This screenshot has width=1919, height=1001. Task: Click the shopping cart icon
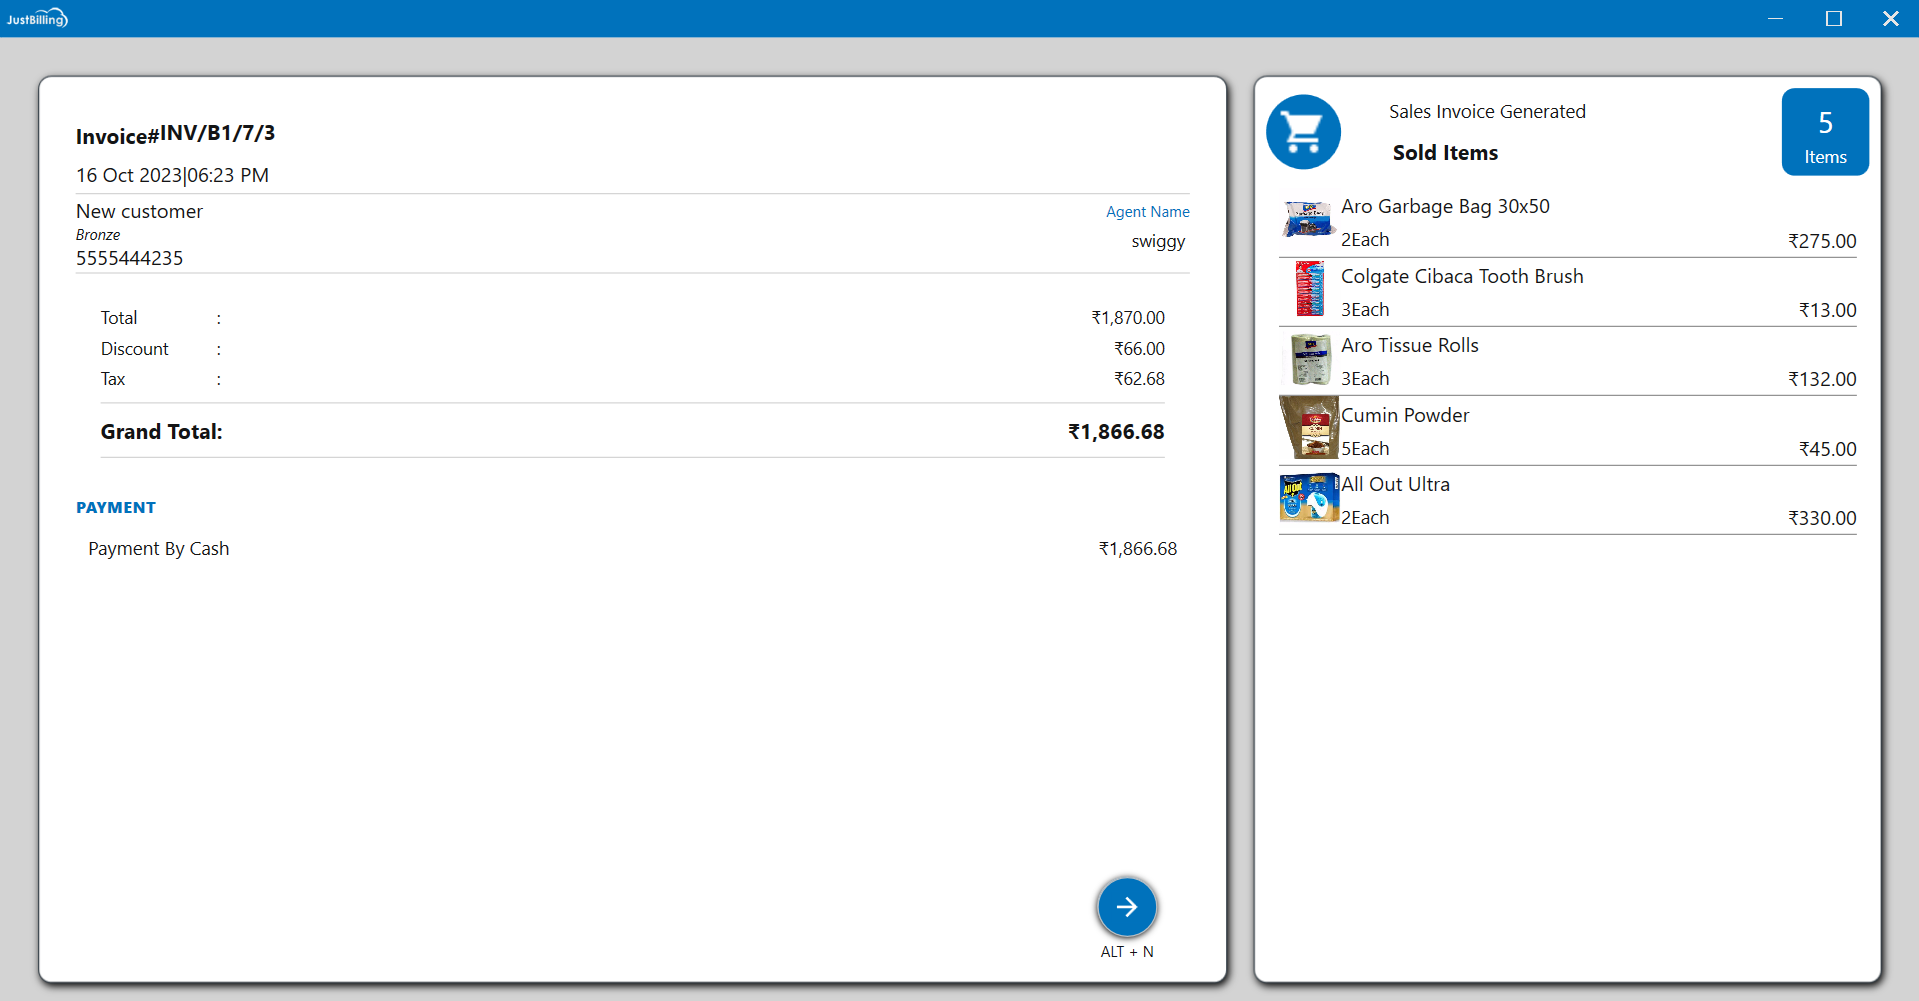pos(1303,132)
